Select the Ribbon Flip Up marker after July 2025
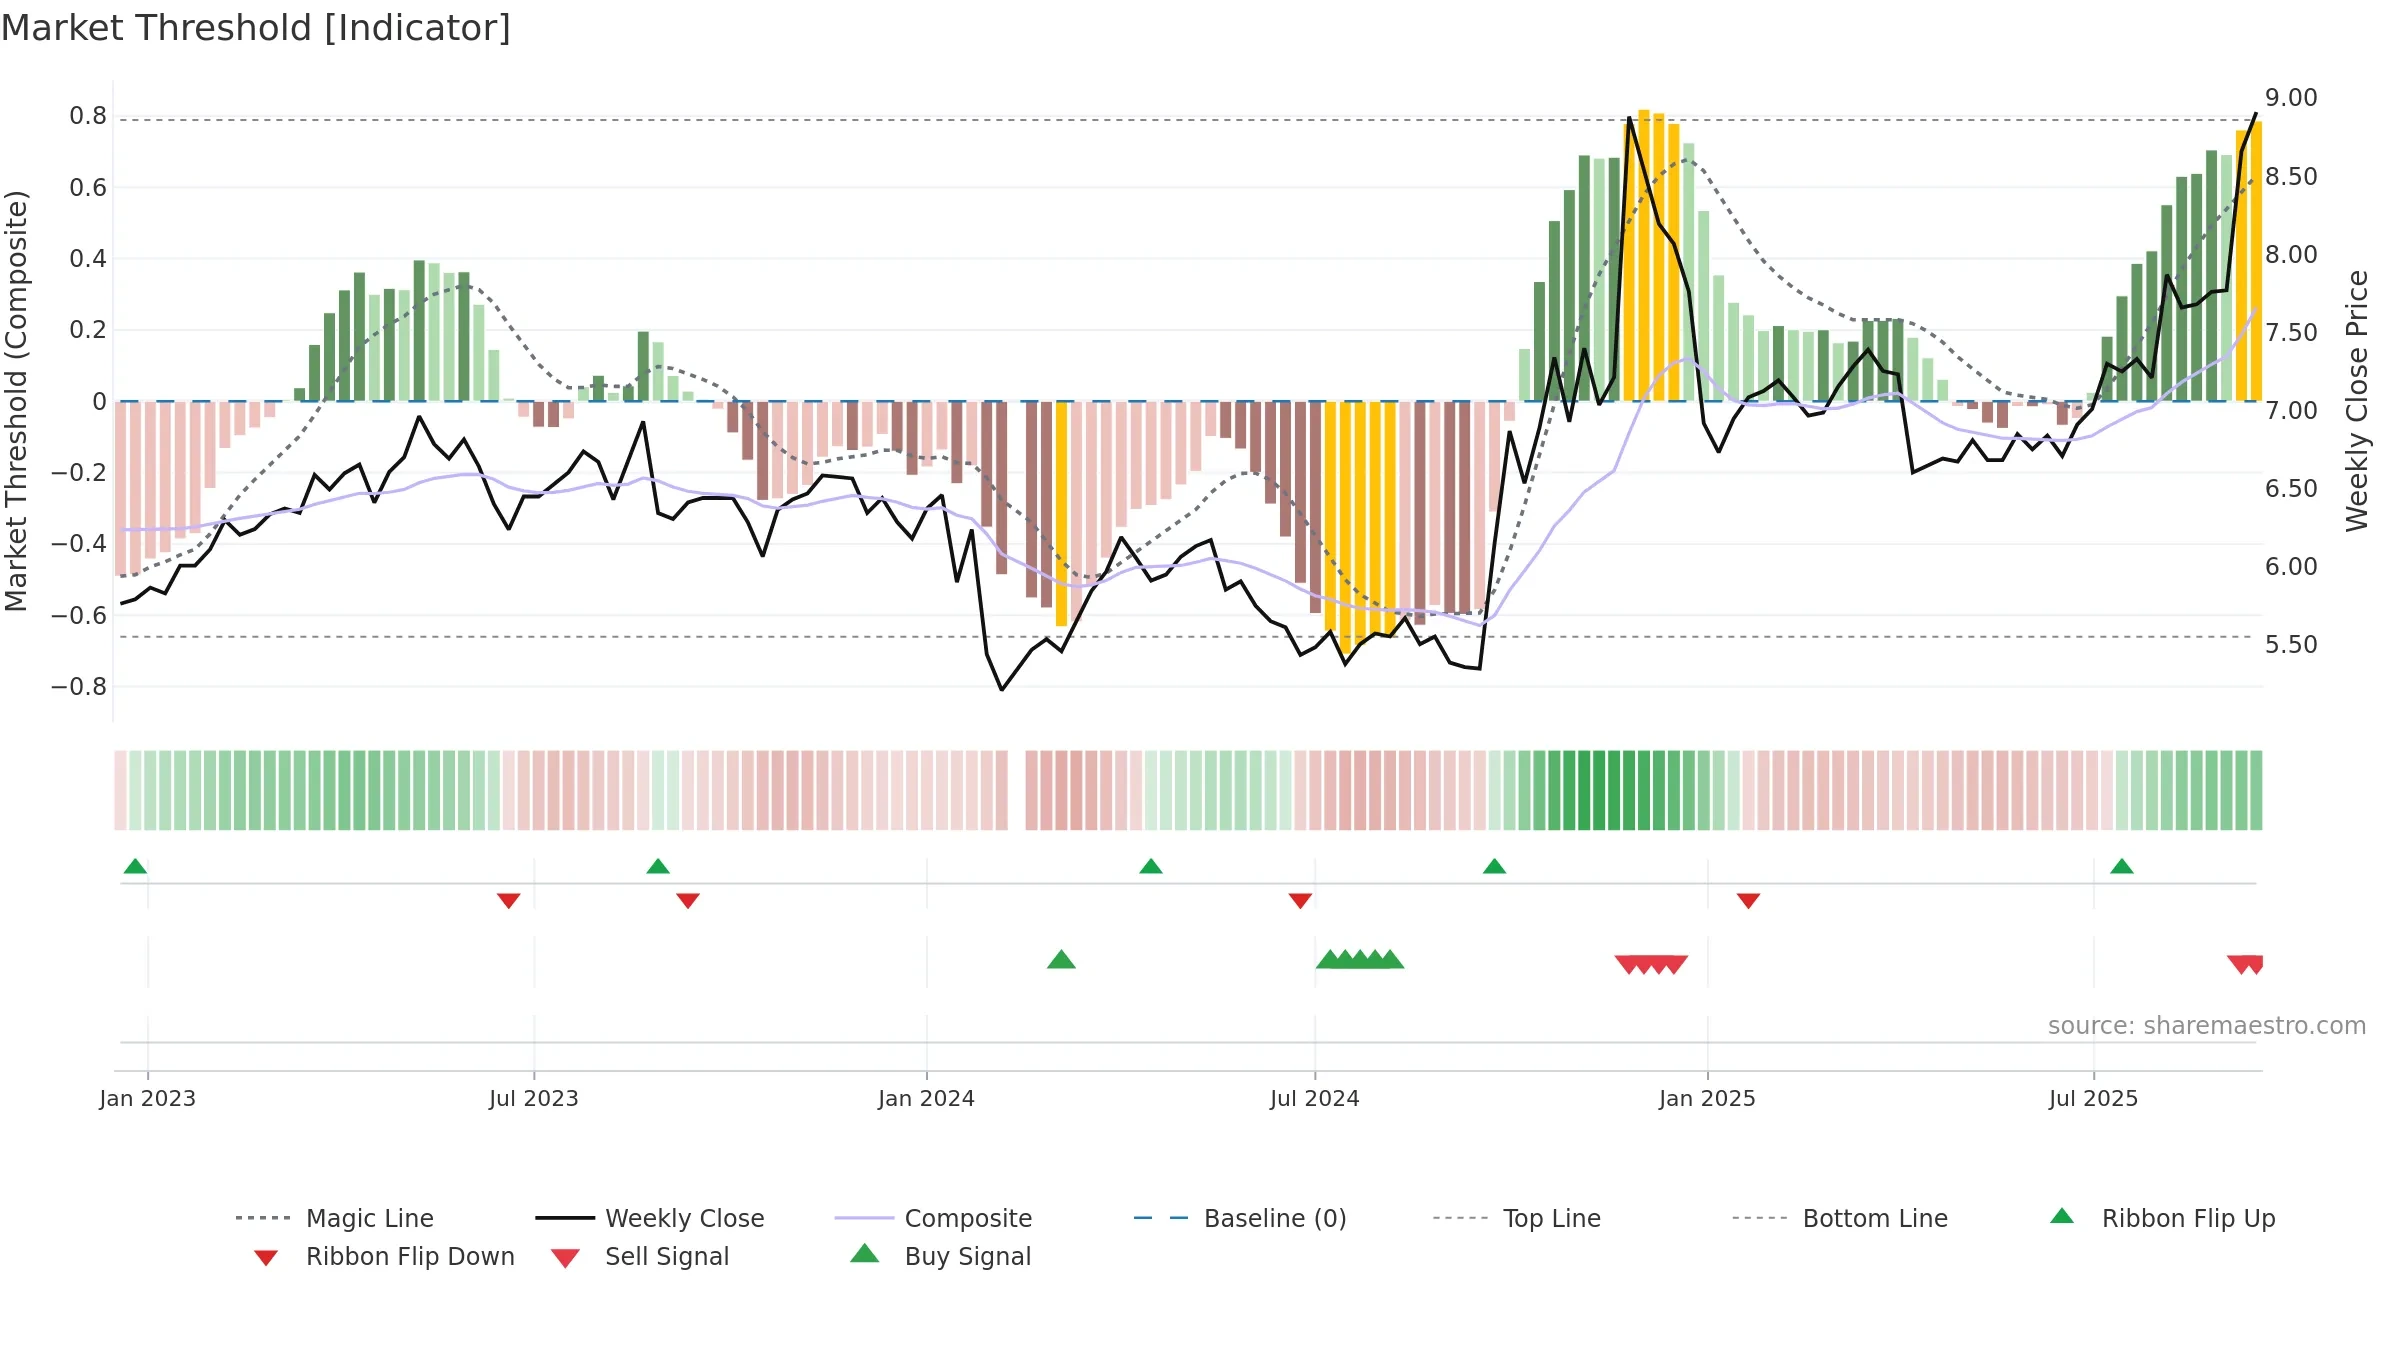 point(2122,866)
